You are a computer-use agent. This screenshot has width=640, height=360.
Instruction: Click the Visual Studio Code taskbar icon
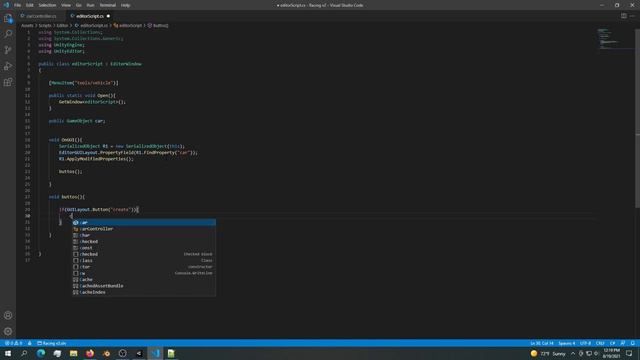tap(156, 353)
